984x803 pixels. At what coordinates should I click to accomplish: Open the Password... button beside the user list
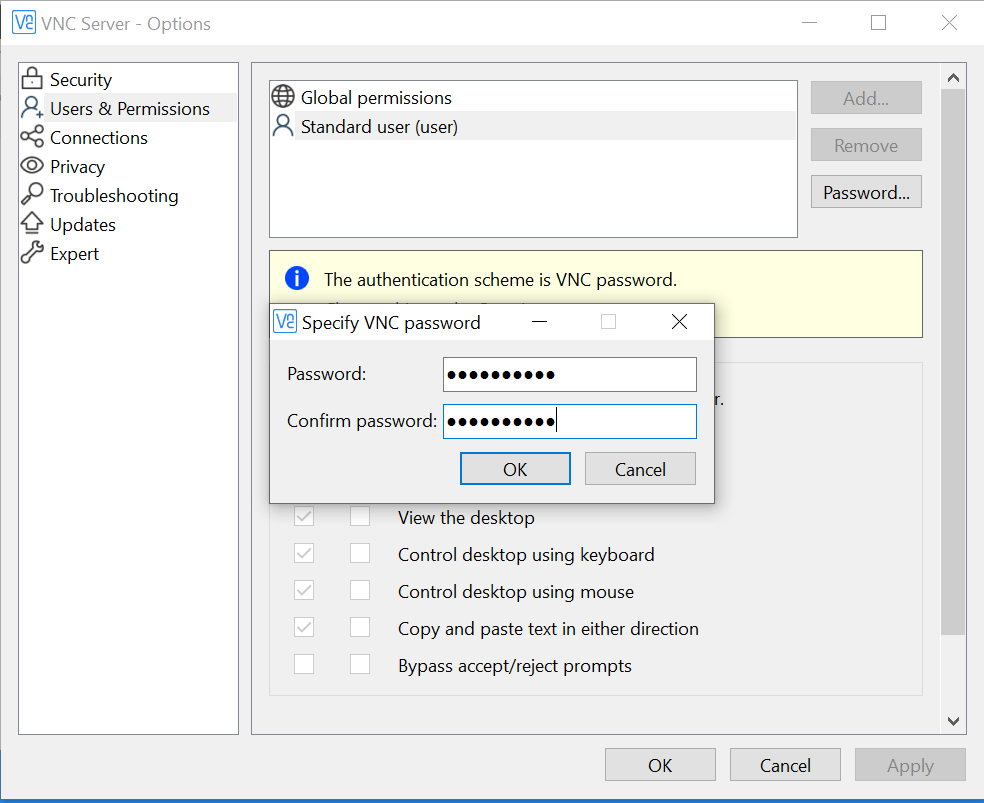click(866, 192)
